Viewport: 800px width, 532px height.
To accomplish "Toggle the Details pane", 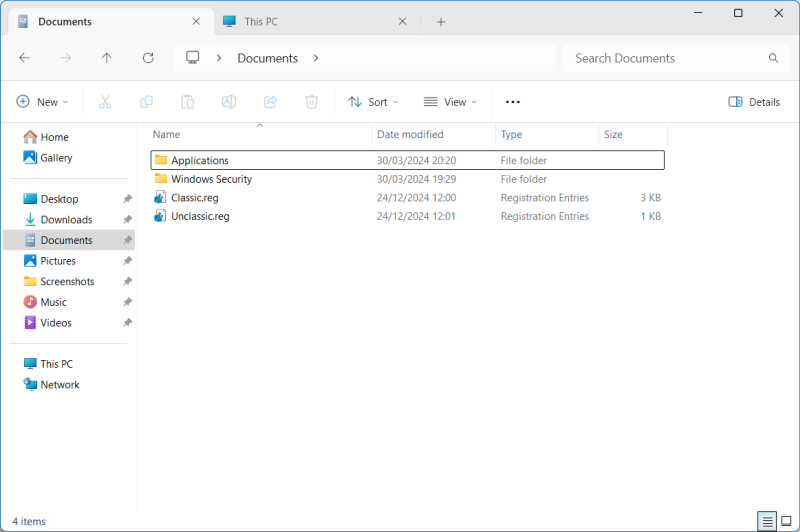I will click(x=754, y=102).
